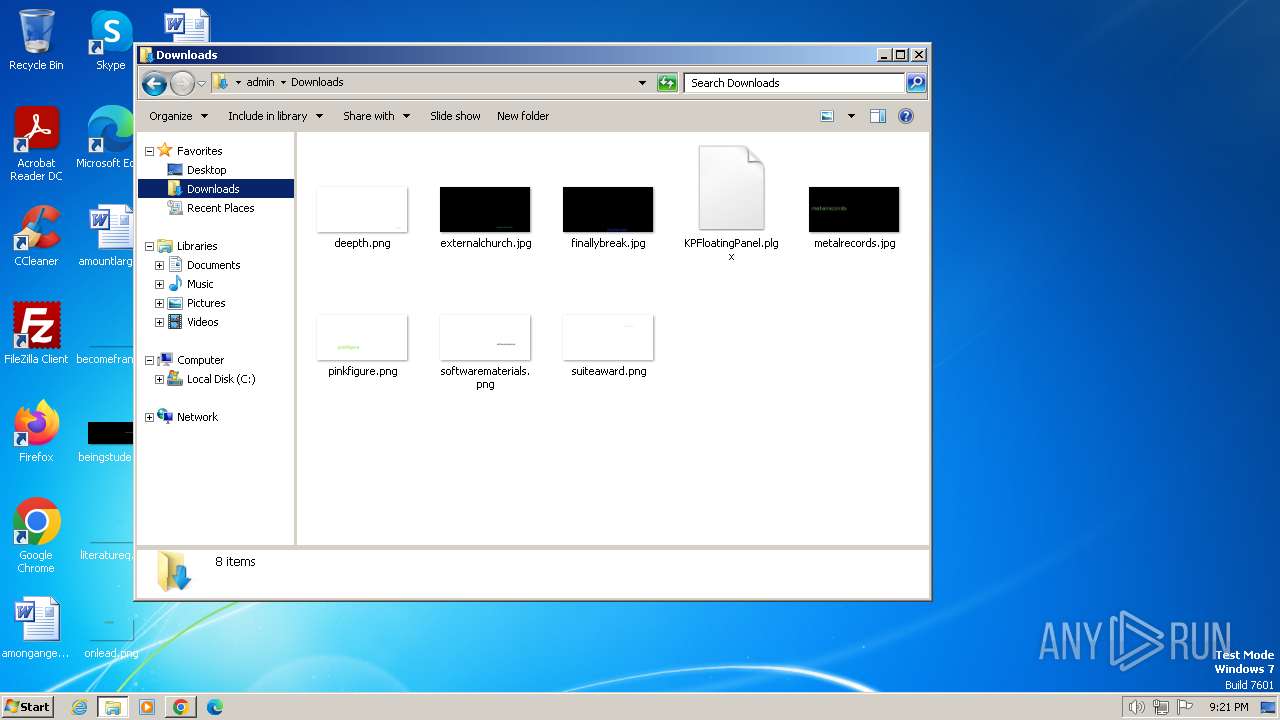Click Downloads in the address breadcrumb
Image resolution: width=1280 pixels, height=720 pixels.
(x=317, y=83)
